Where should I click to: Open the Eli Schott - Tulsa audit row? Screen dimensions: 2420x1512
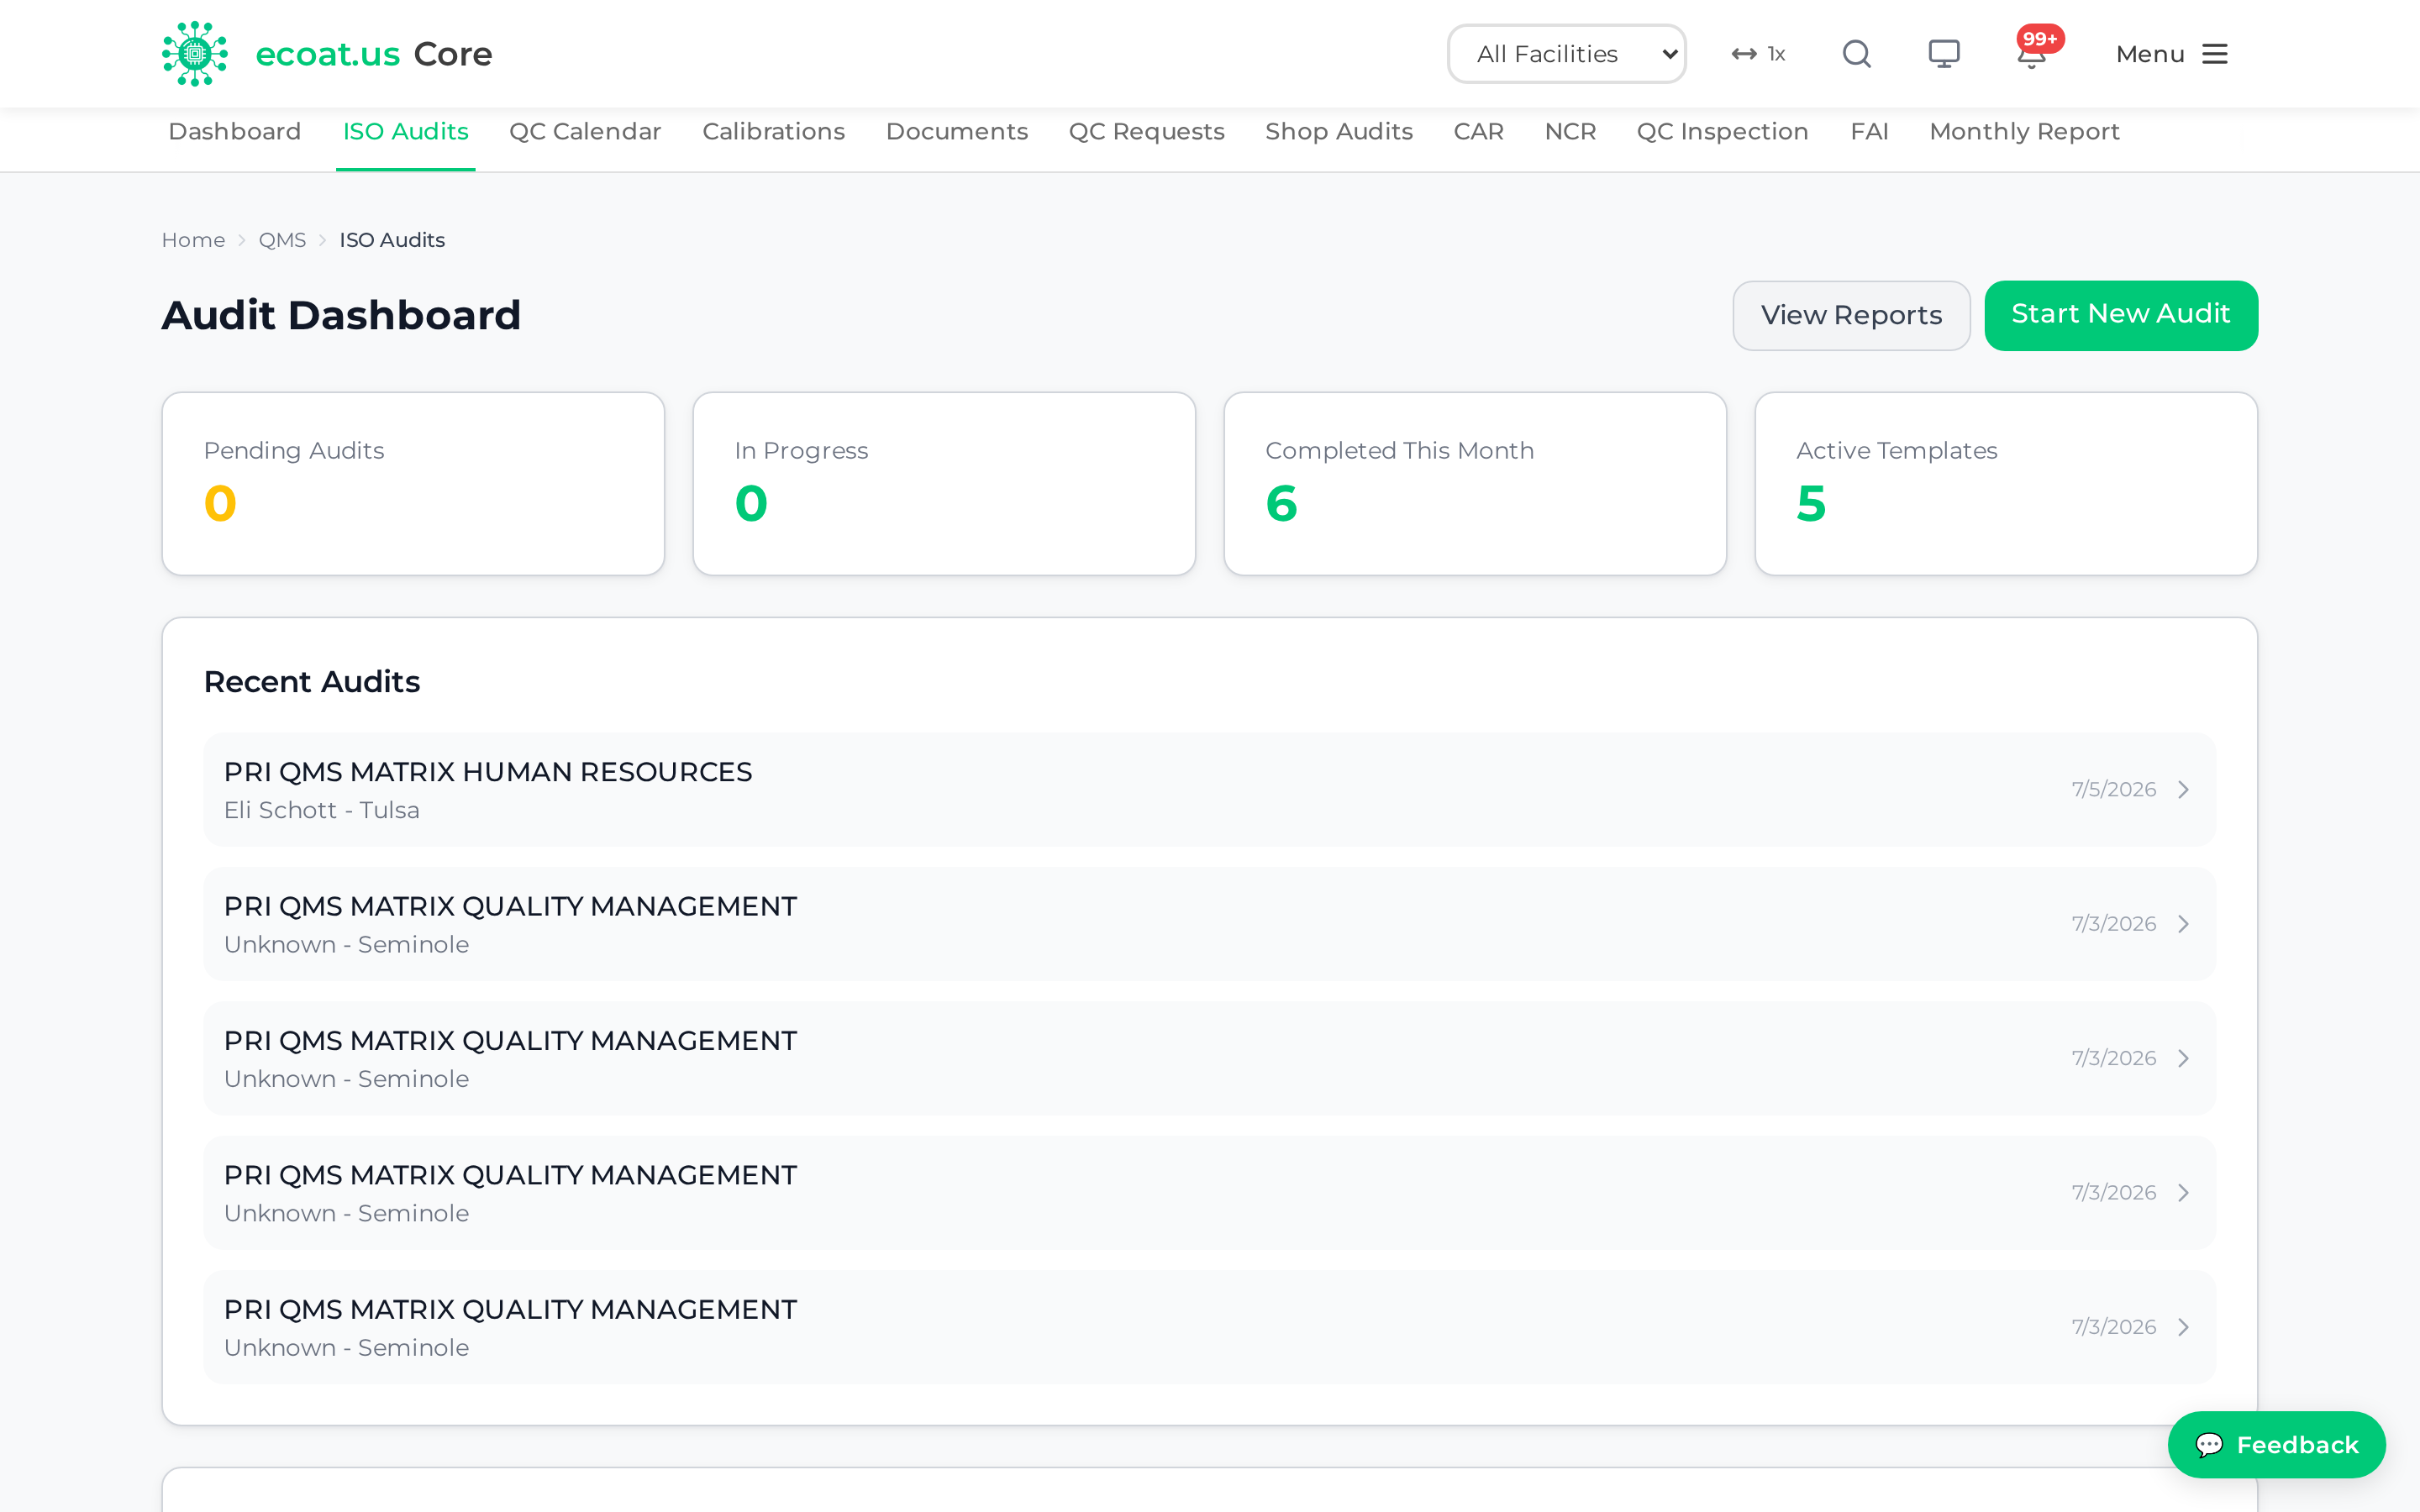1209,790
